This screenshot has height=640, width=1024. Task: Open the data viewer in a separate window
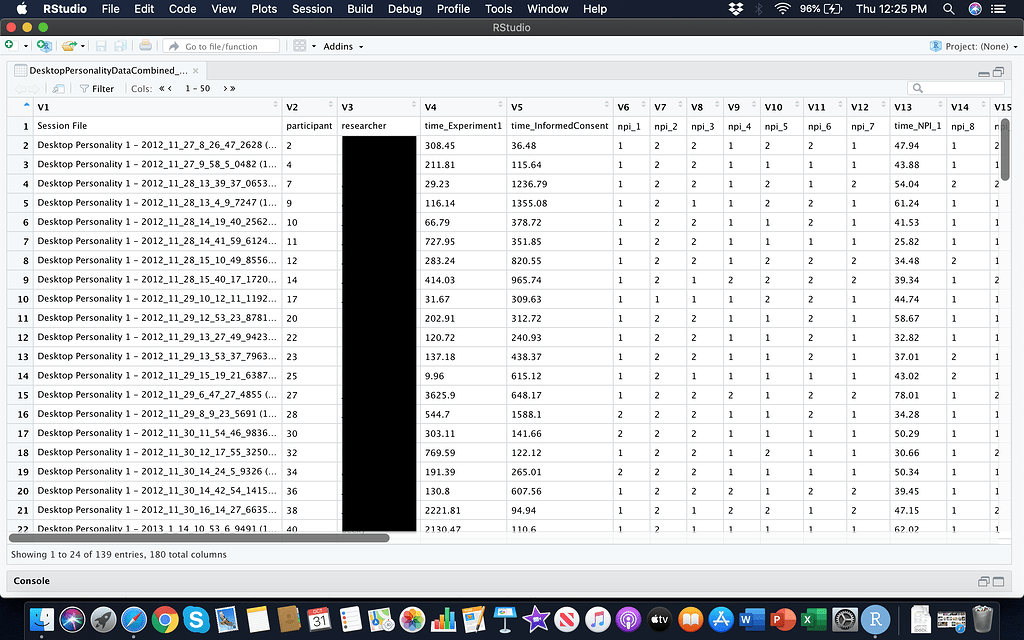[x=57, y=89]
